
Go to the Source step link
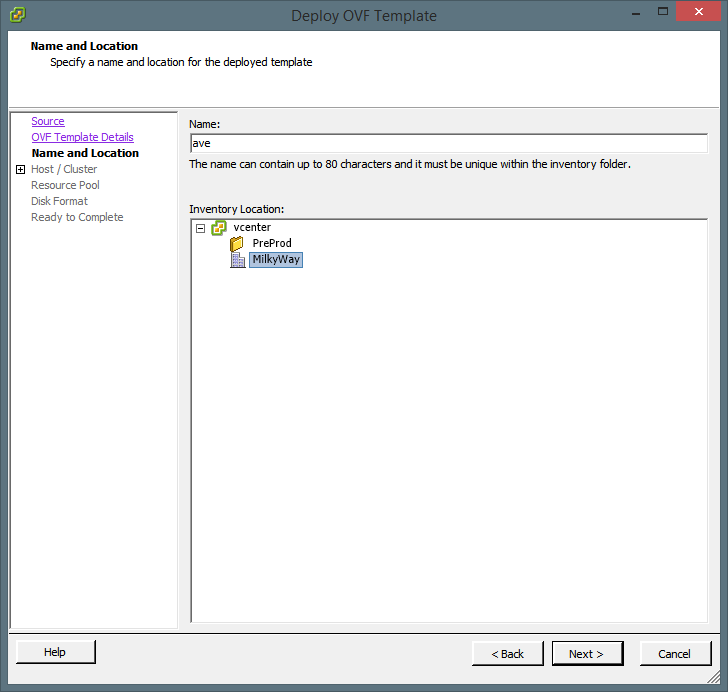pyautogui.click(x=47, y=121)
